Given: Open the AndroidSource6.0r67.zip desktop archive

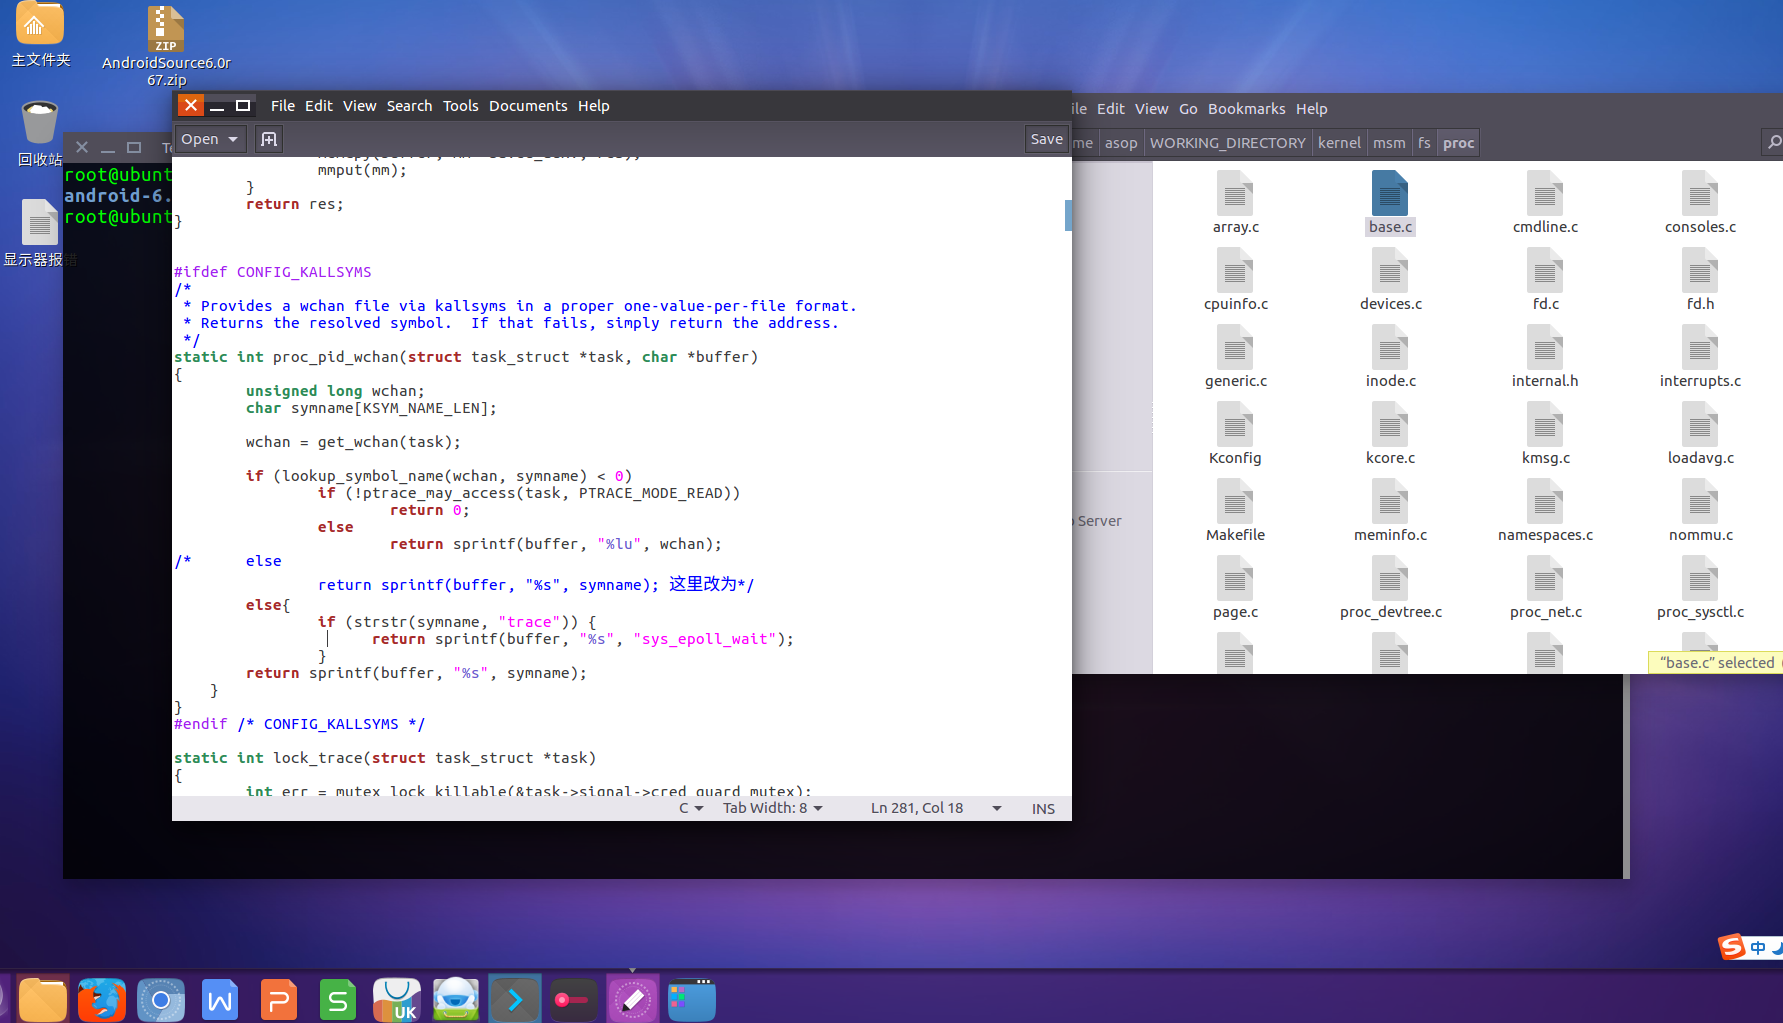Looking at the screenshot, I should [x=166, y=46].
